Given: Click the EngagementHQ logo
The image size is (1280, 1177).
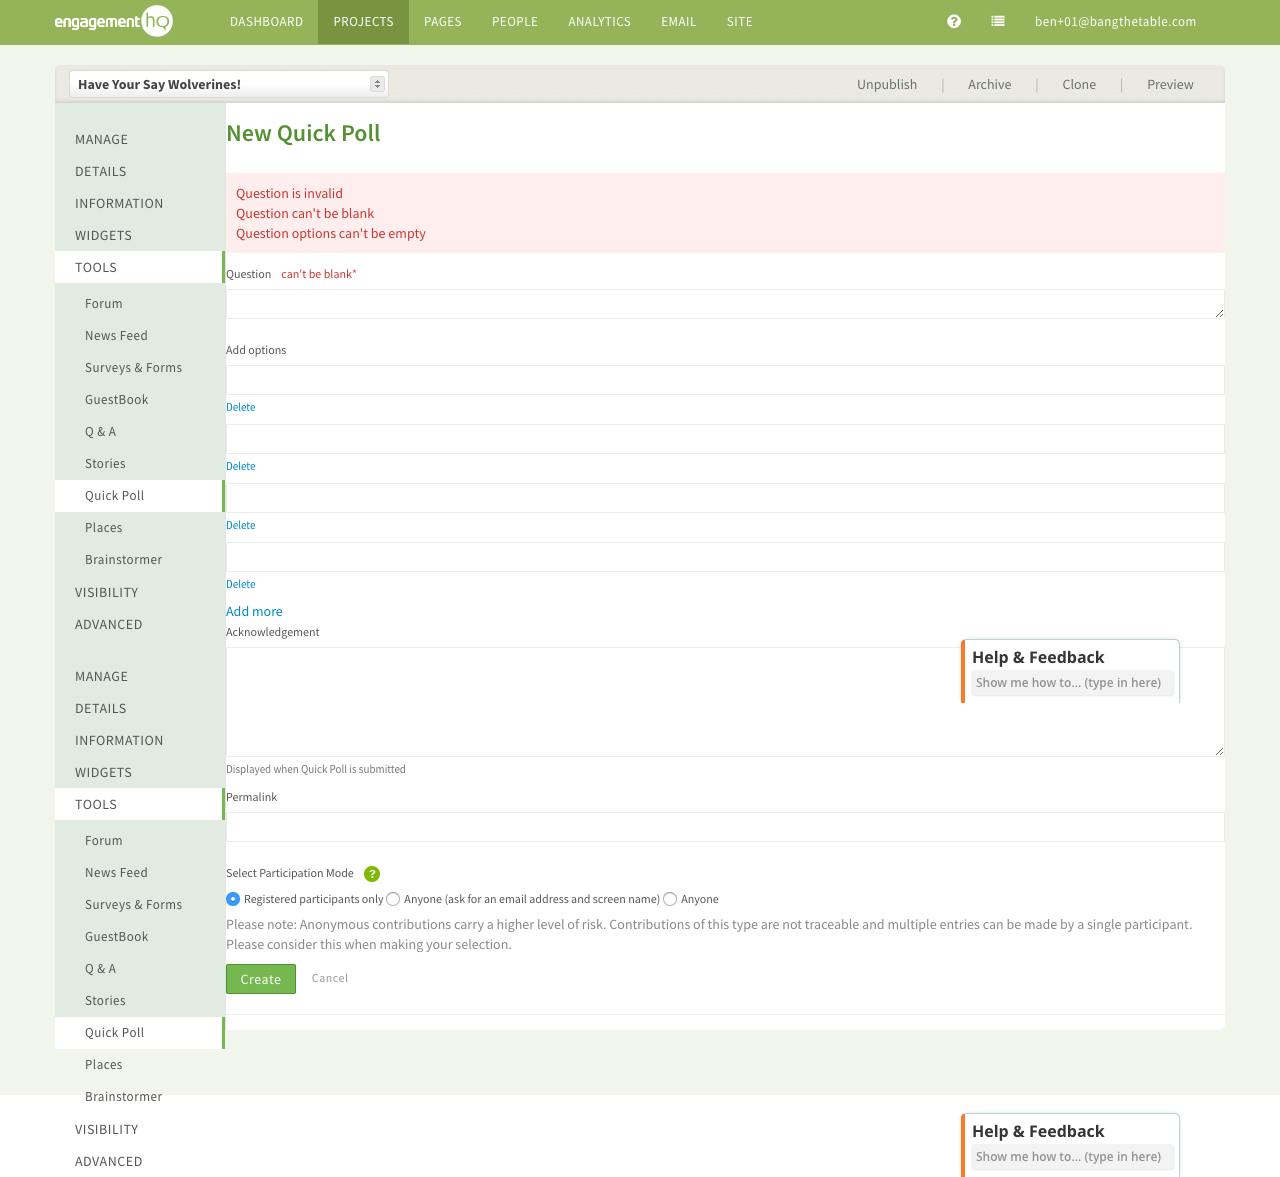Looking at the screenshot, I should coord(113,21).
